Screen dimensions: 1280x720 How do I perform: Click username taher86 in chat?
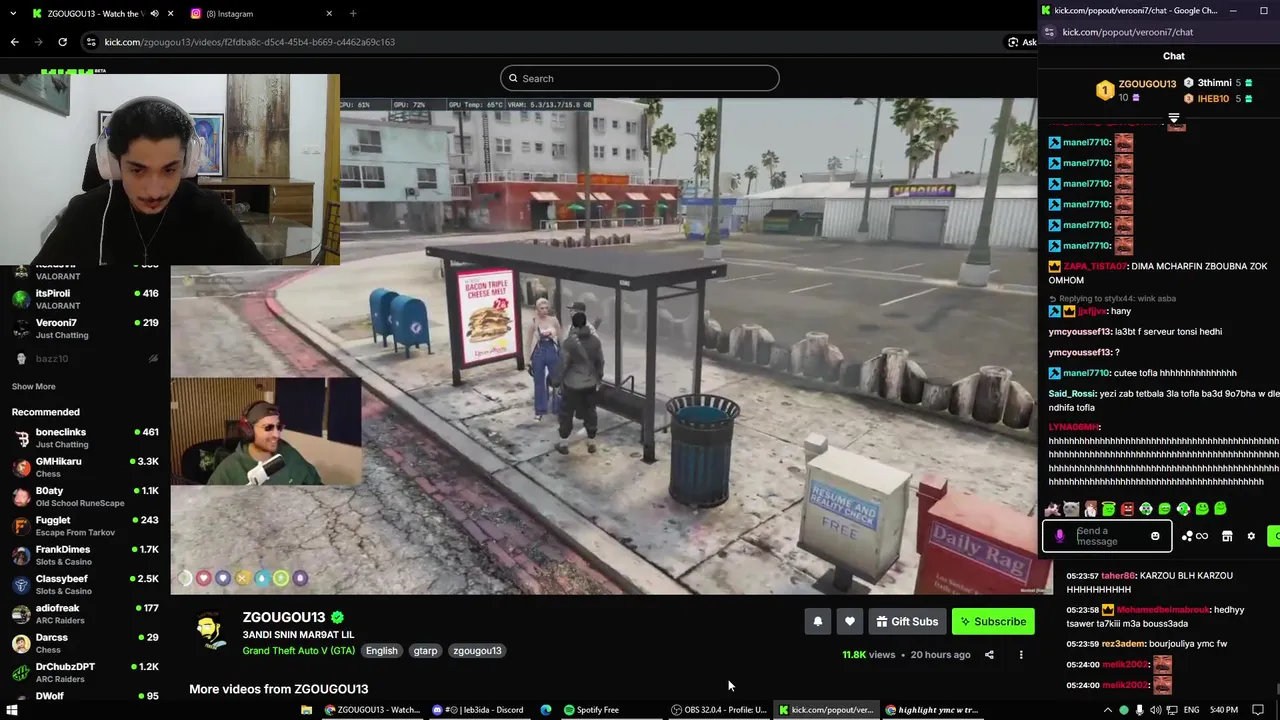click(x=1118, y=576)
